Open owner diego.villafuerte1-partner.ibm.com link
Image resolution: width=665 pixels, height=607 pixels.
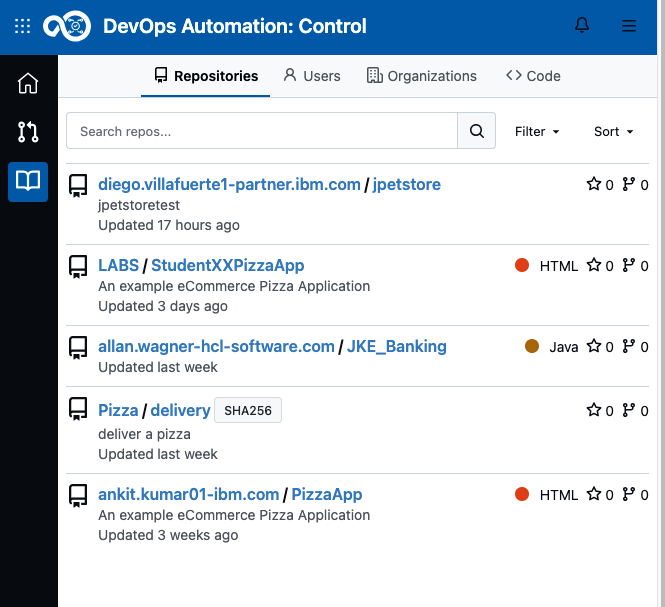[229, 185]
